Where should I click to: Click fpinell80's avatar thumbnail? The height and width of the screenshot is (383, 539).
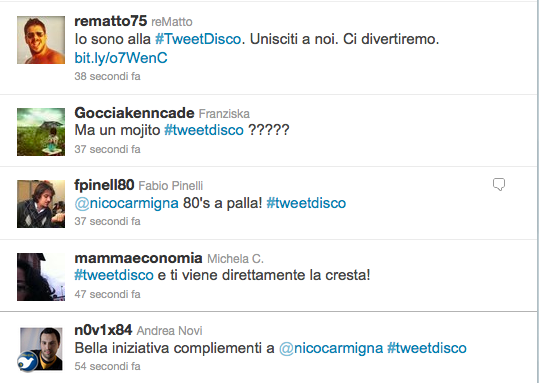click(41, 204)
